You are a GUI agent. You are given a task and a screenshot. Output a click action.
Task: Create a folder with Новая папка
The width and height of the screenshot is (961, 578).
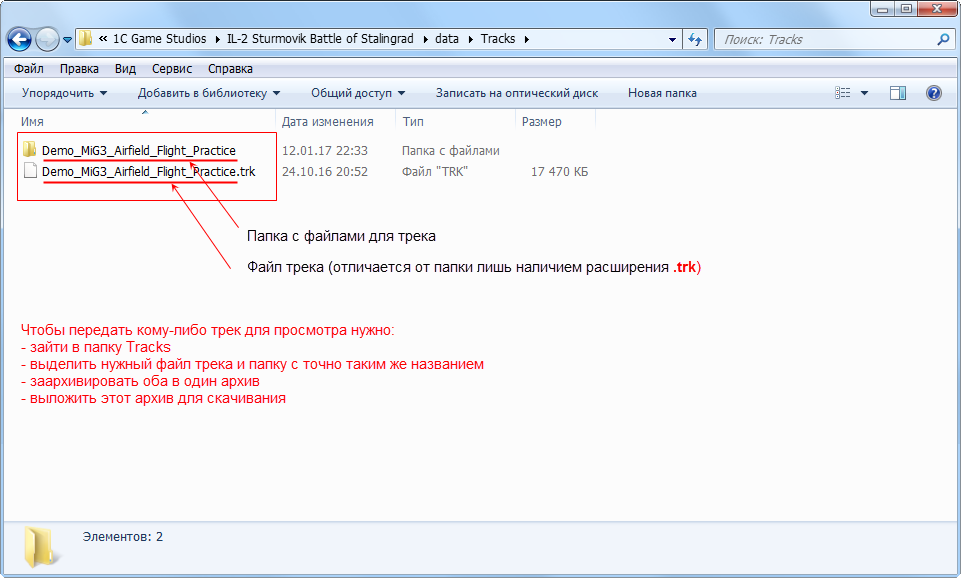662,93
